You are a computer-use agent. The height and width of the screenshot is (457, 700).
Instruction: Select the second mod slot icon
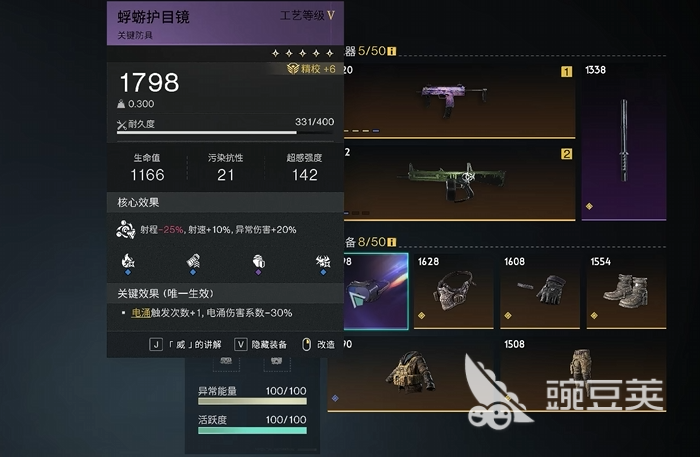tap(193, 261)
